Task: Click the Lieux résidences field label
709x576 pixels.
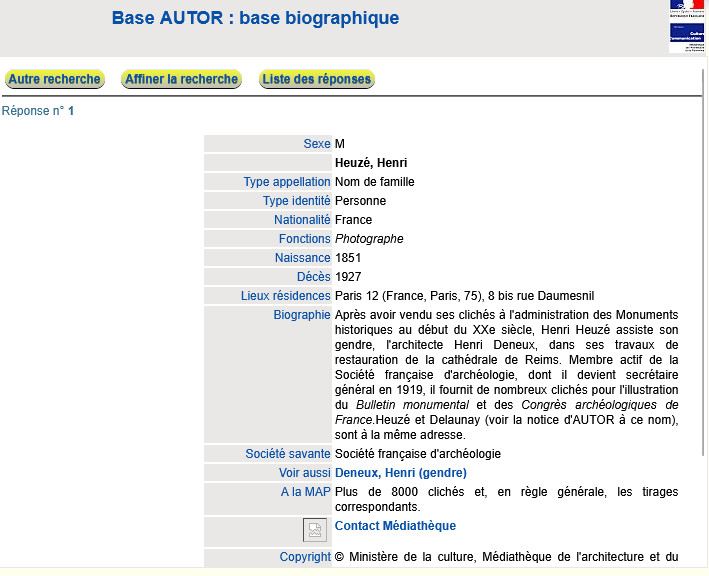Action: click(285, 296)
